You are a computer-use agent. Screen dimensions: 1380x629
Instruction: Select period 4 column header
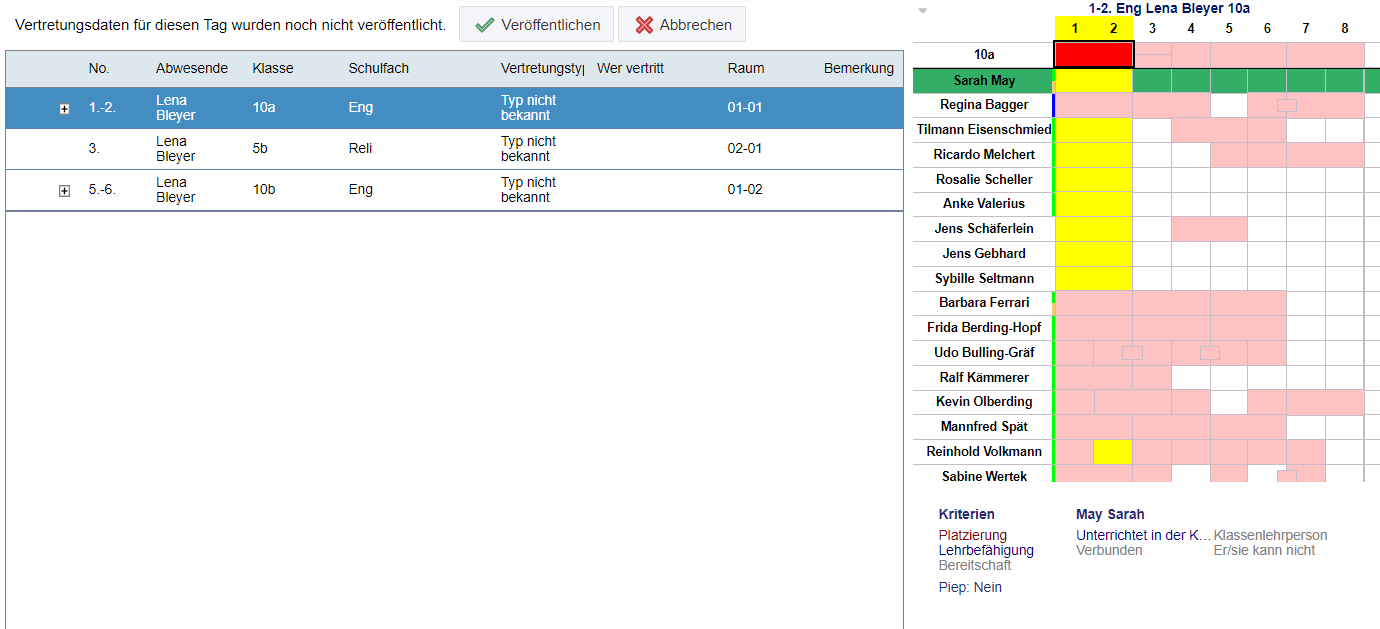1190,29
